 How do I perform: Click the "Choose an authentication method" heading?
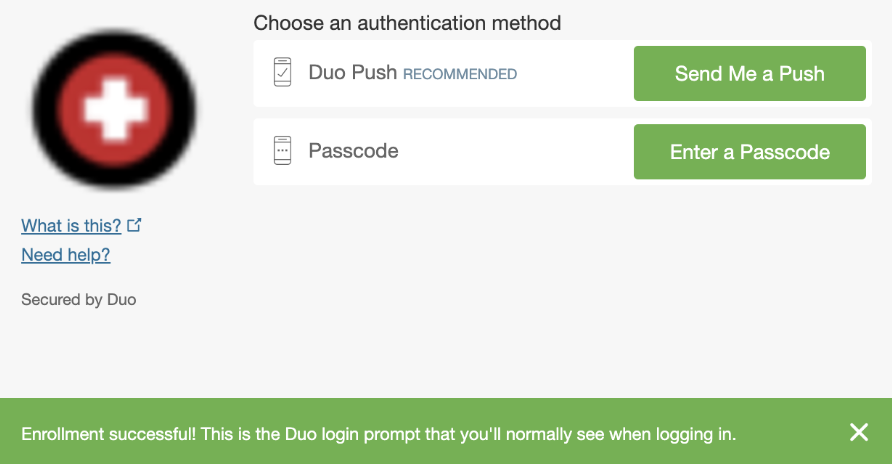pyautogui.click(x=407, y=22)
